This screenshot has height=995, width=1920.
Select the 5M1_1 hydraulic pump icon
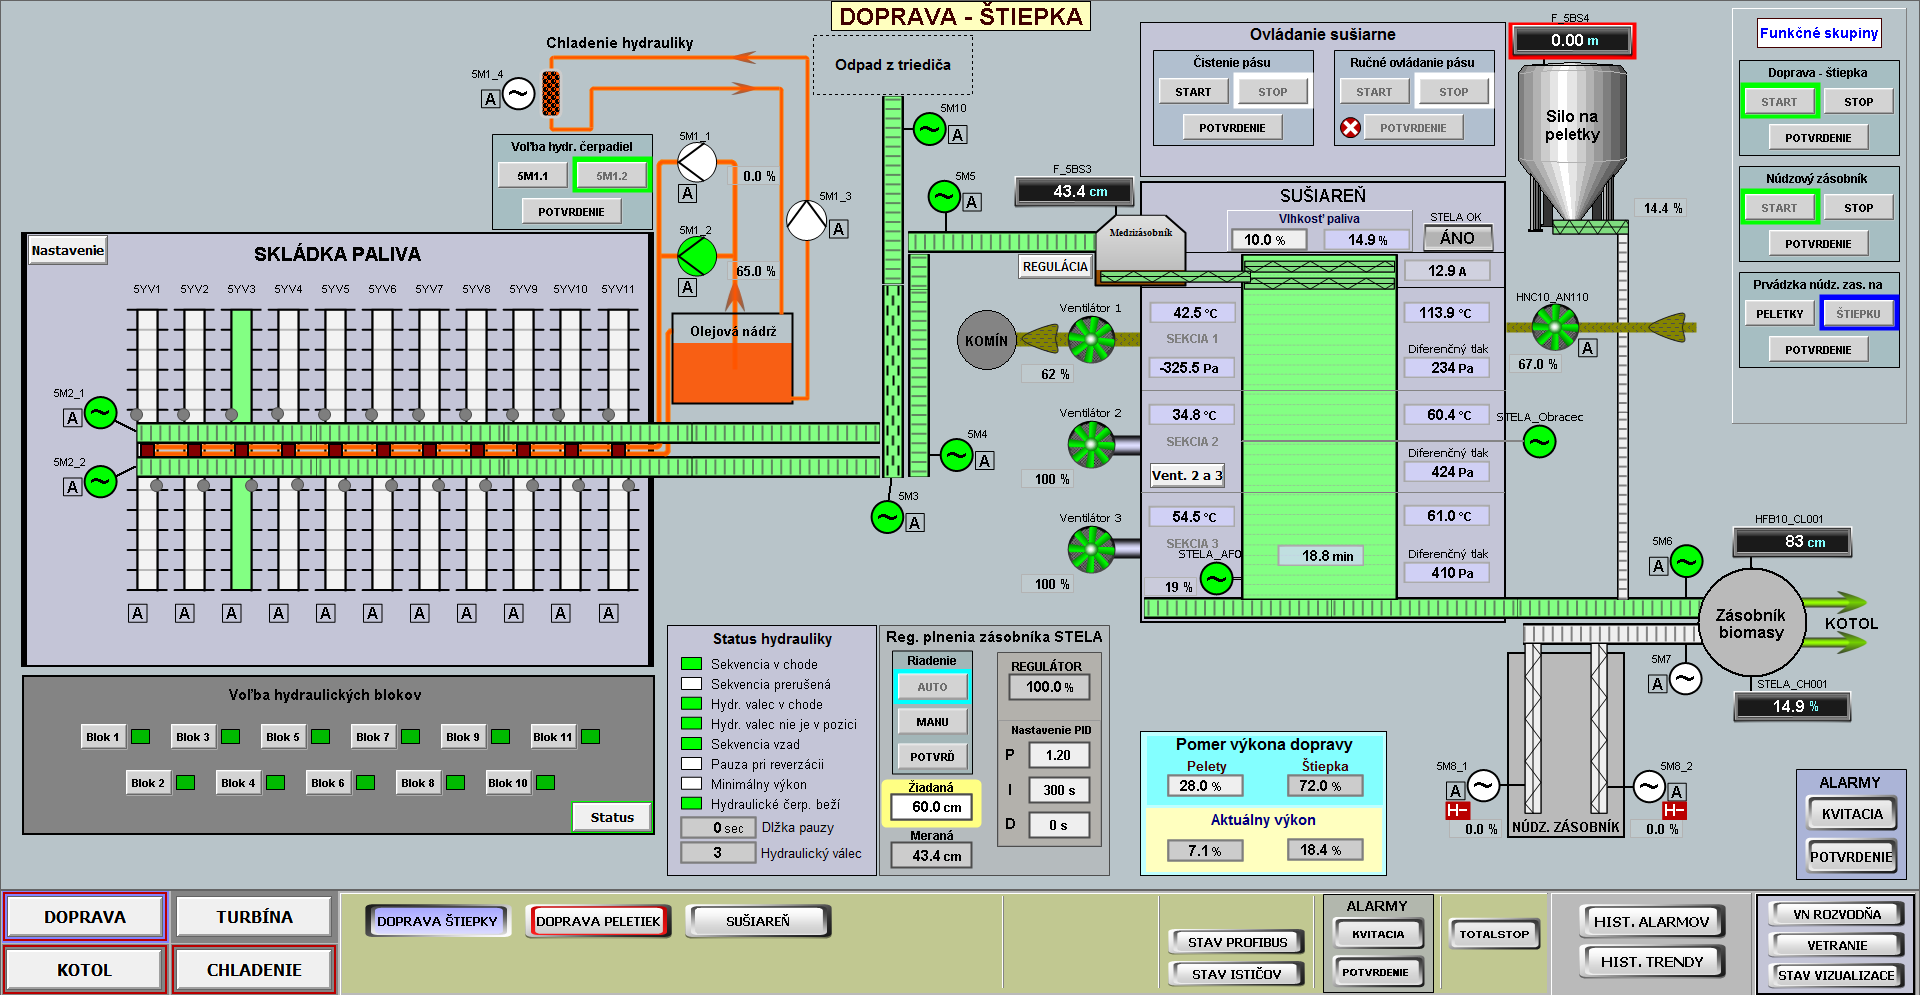pos(697,162)
